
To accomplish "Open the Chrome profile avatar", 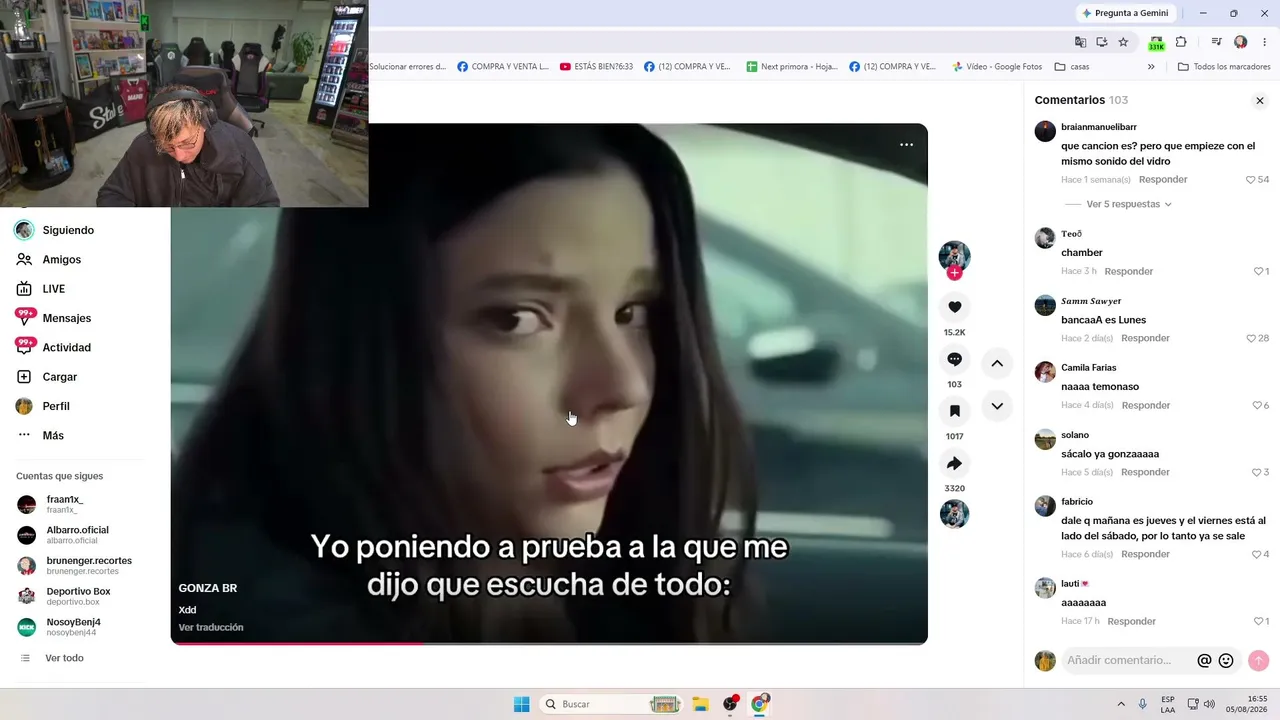I will tap(1241, 42).
